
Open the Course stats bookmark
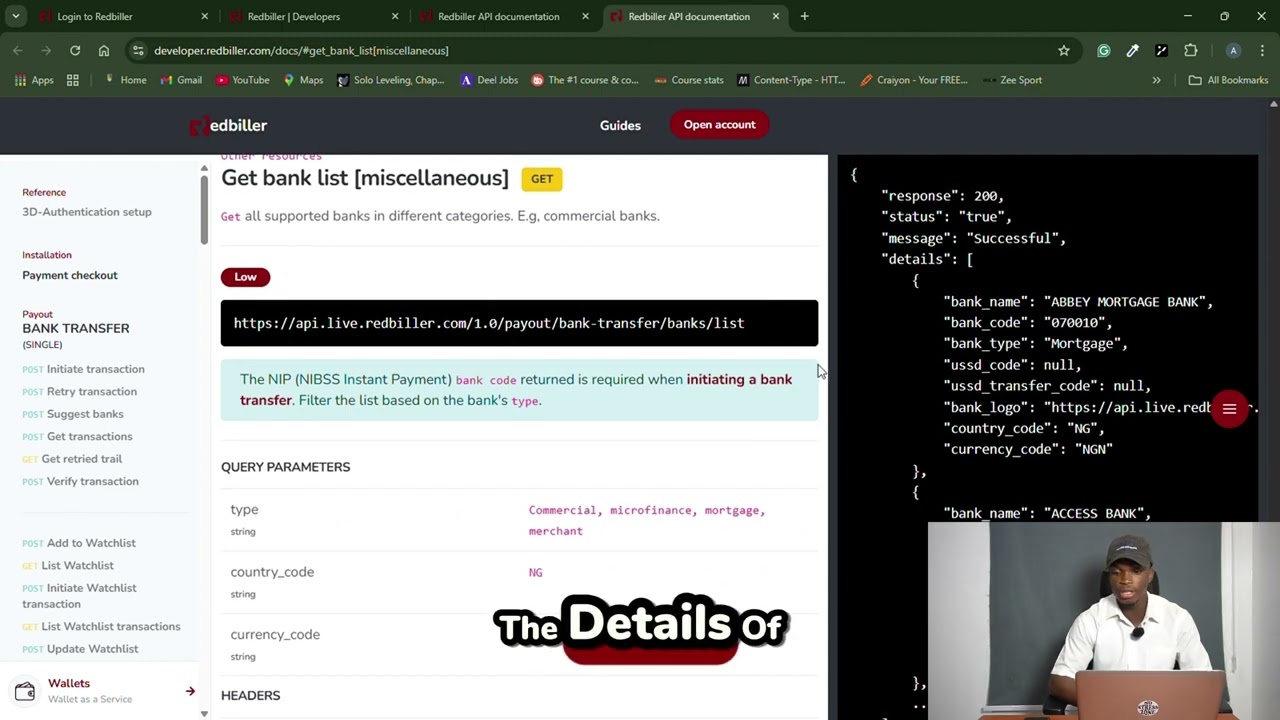(689, 80)
